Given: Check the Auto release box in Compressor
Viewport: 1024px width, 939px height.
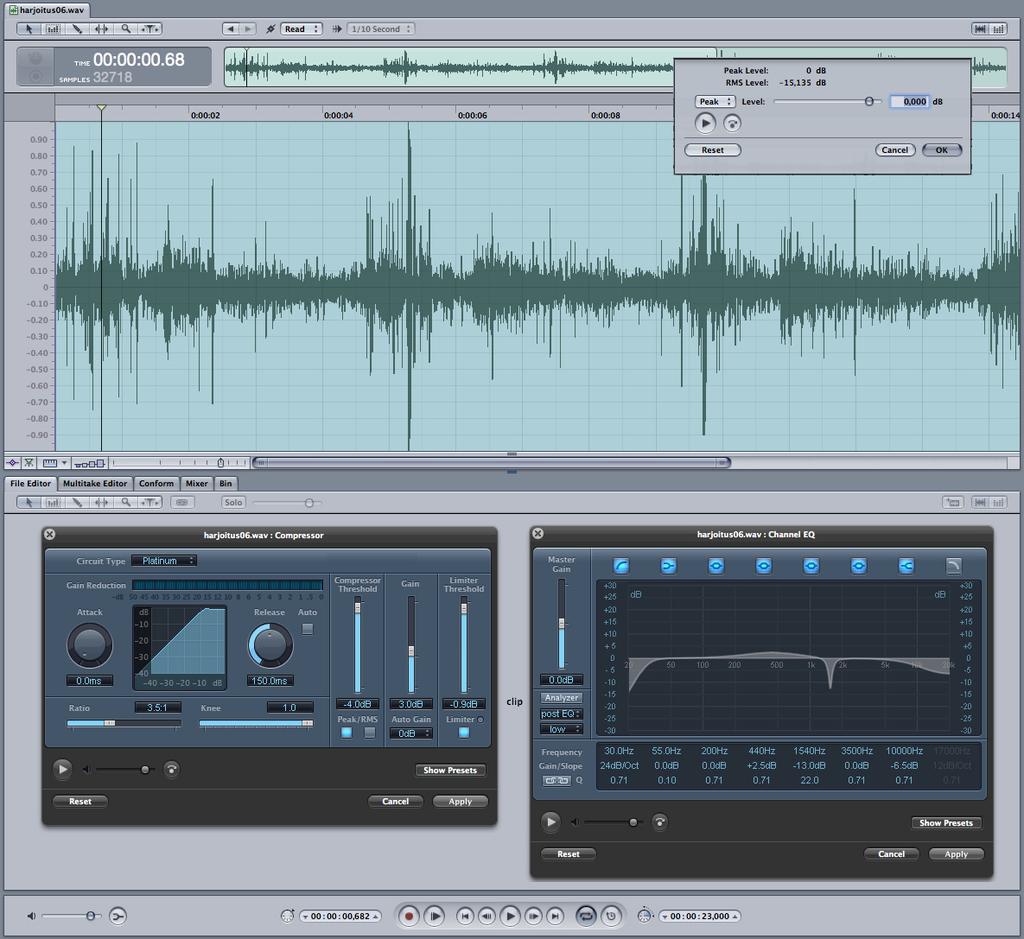Looking at the screenshot, I should coord(307,629).
